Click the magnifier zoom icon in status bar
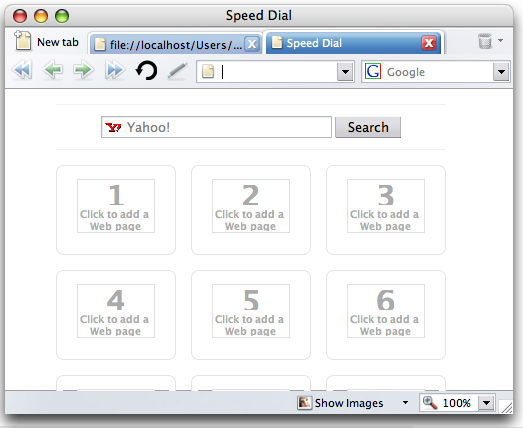This screenshot has height=428, width=523. tap(430, 403)
